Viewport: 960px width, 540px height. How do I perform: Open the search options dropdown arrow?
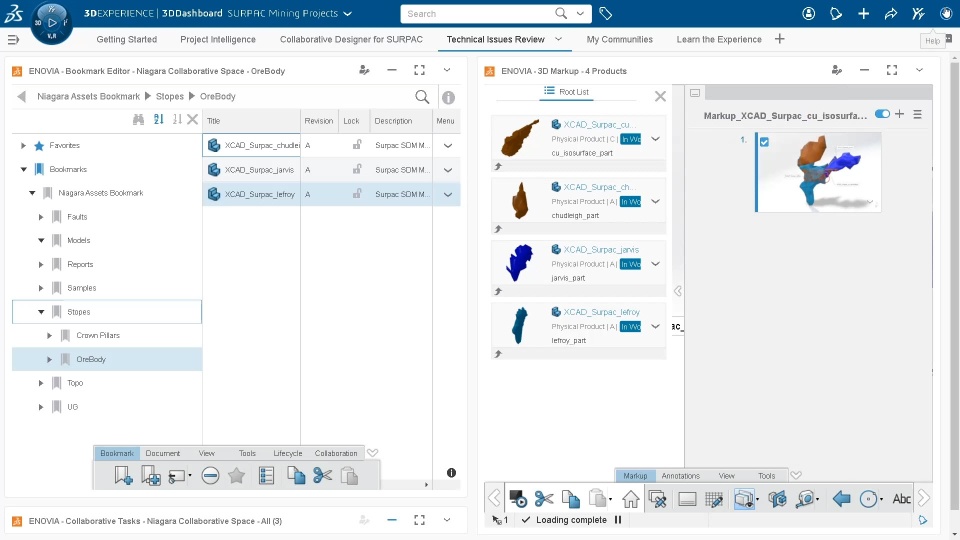pyautogui.click(x=580, y=13)
